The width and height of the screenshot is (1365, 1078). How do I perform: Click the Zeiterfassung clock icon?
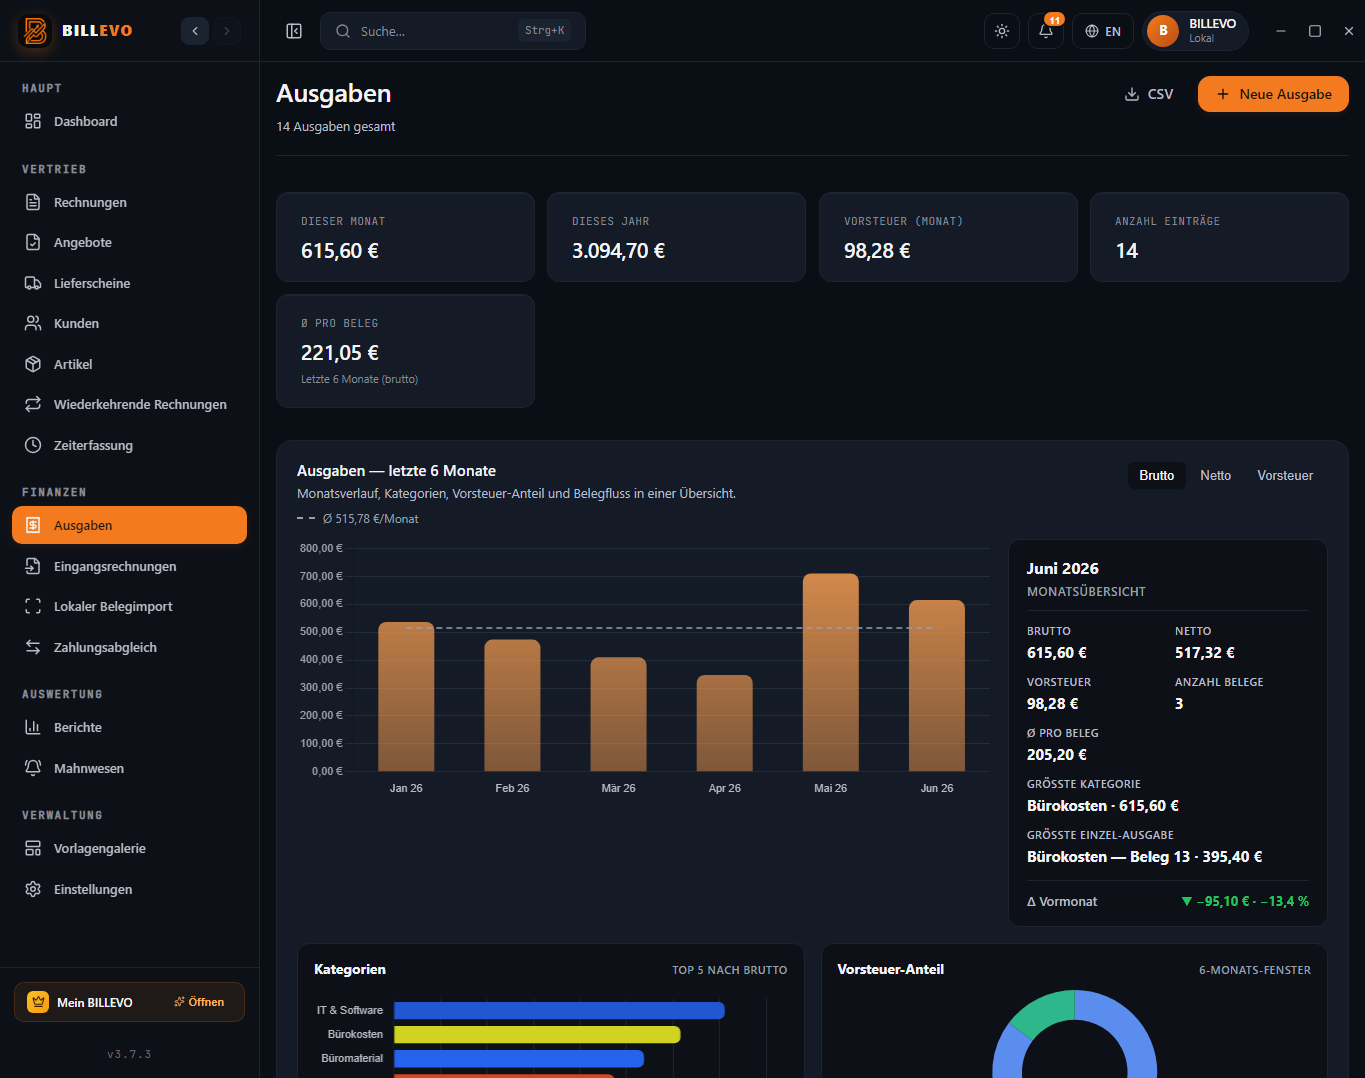(33, 445)
